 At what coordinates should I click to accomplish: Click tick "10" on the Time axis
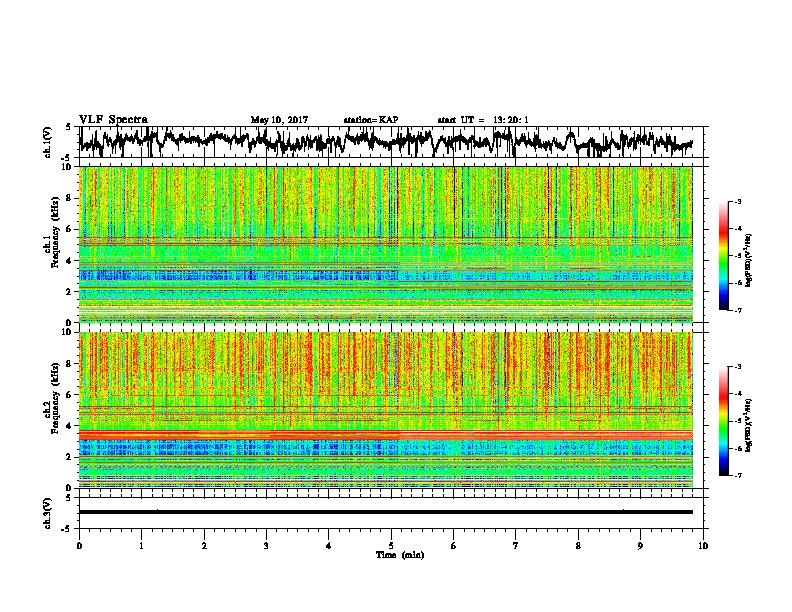(x=703, y=546)
